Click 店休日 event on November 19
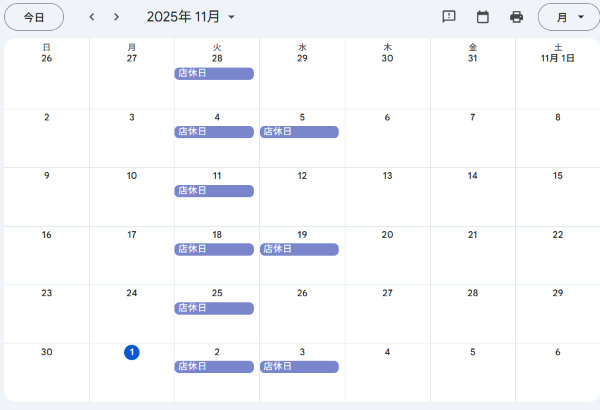This screenshot has width=600, height=410. click(299, 249)
